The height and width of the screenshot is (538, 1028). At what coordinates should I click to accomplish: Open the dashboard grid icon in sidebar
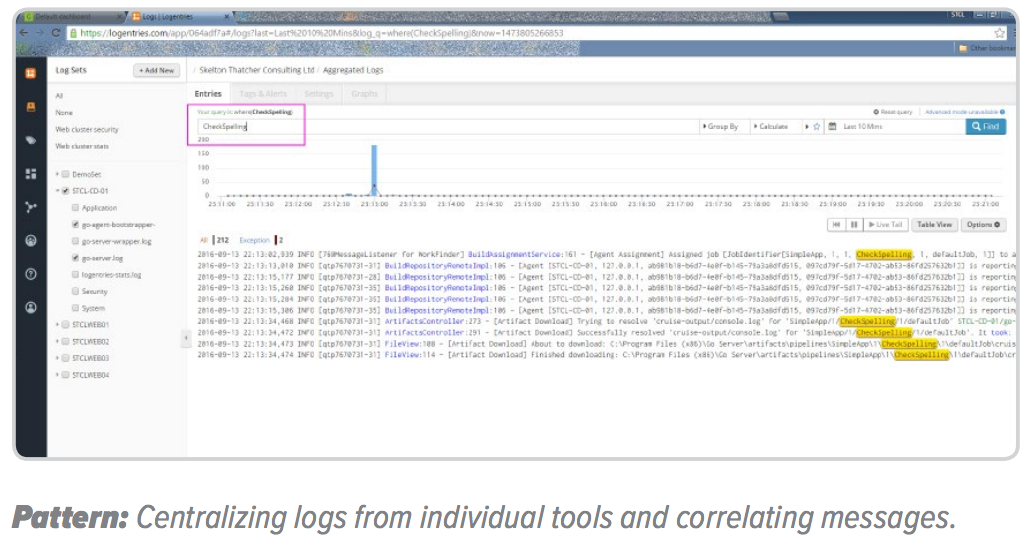coord(31,174)
